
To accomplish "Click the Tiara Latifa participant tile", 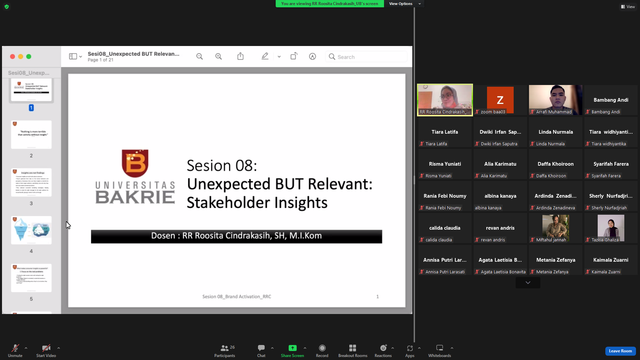I will [445, 132].
